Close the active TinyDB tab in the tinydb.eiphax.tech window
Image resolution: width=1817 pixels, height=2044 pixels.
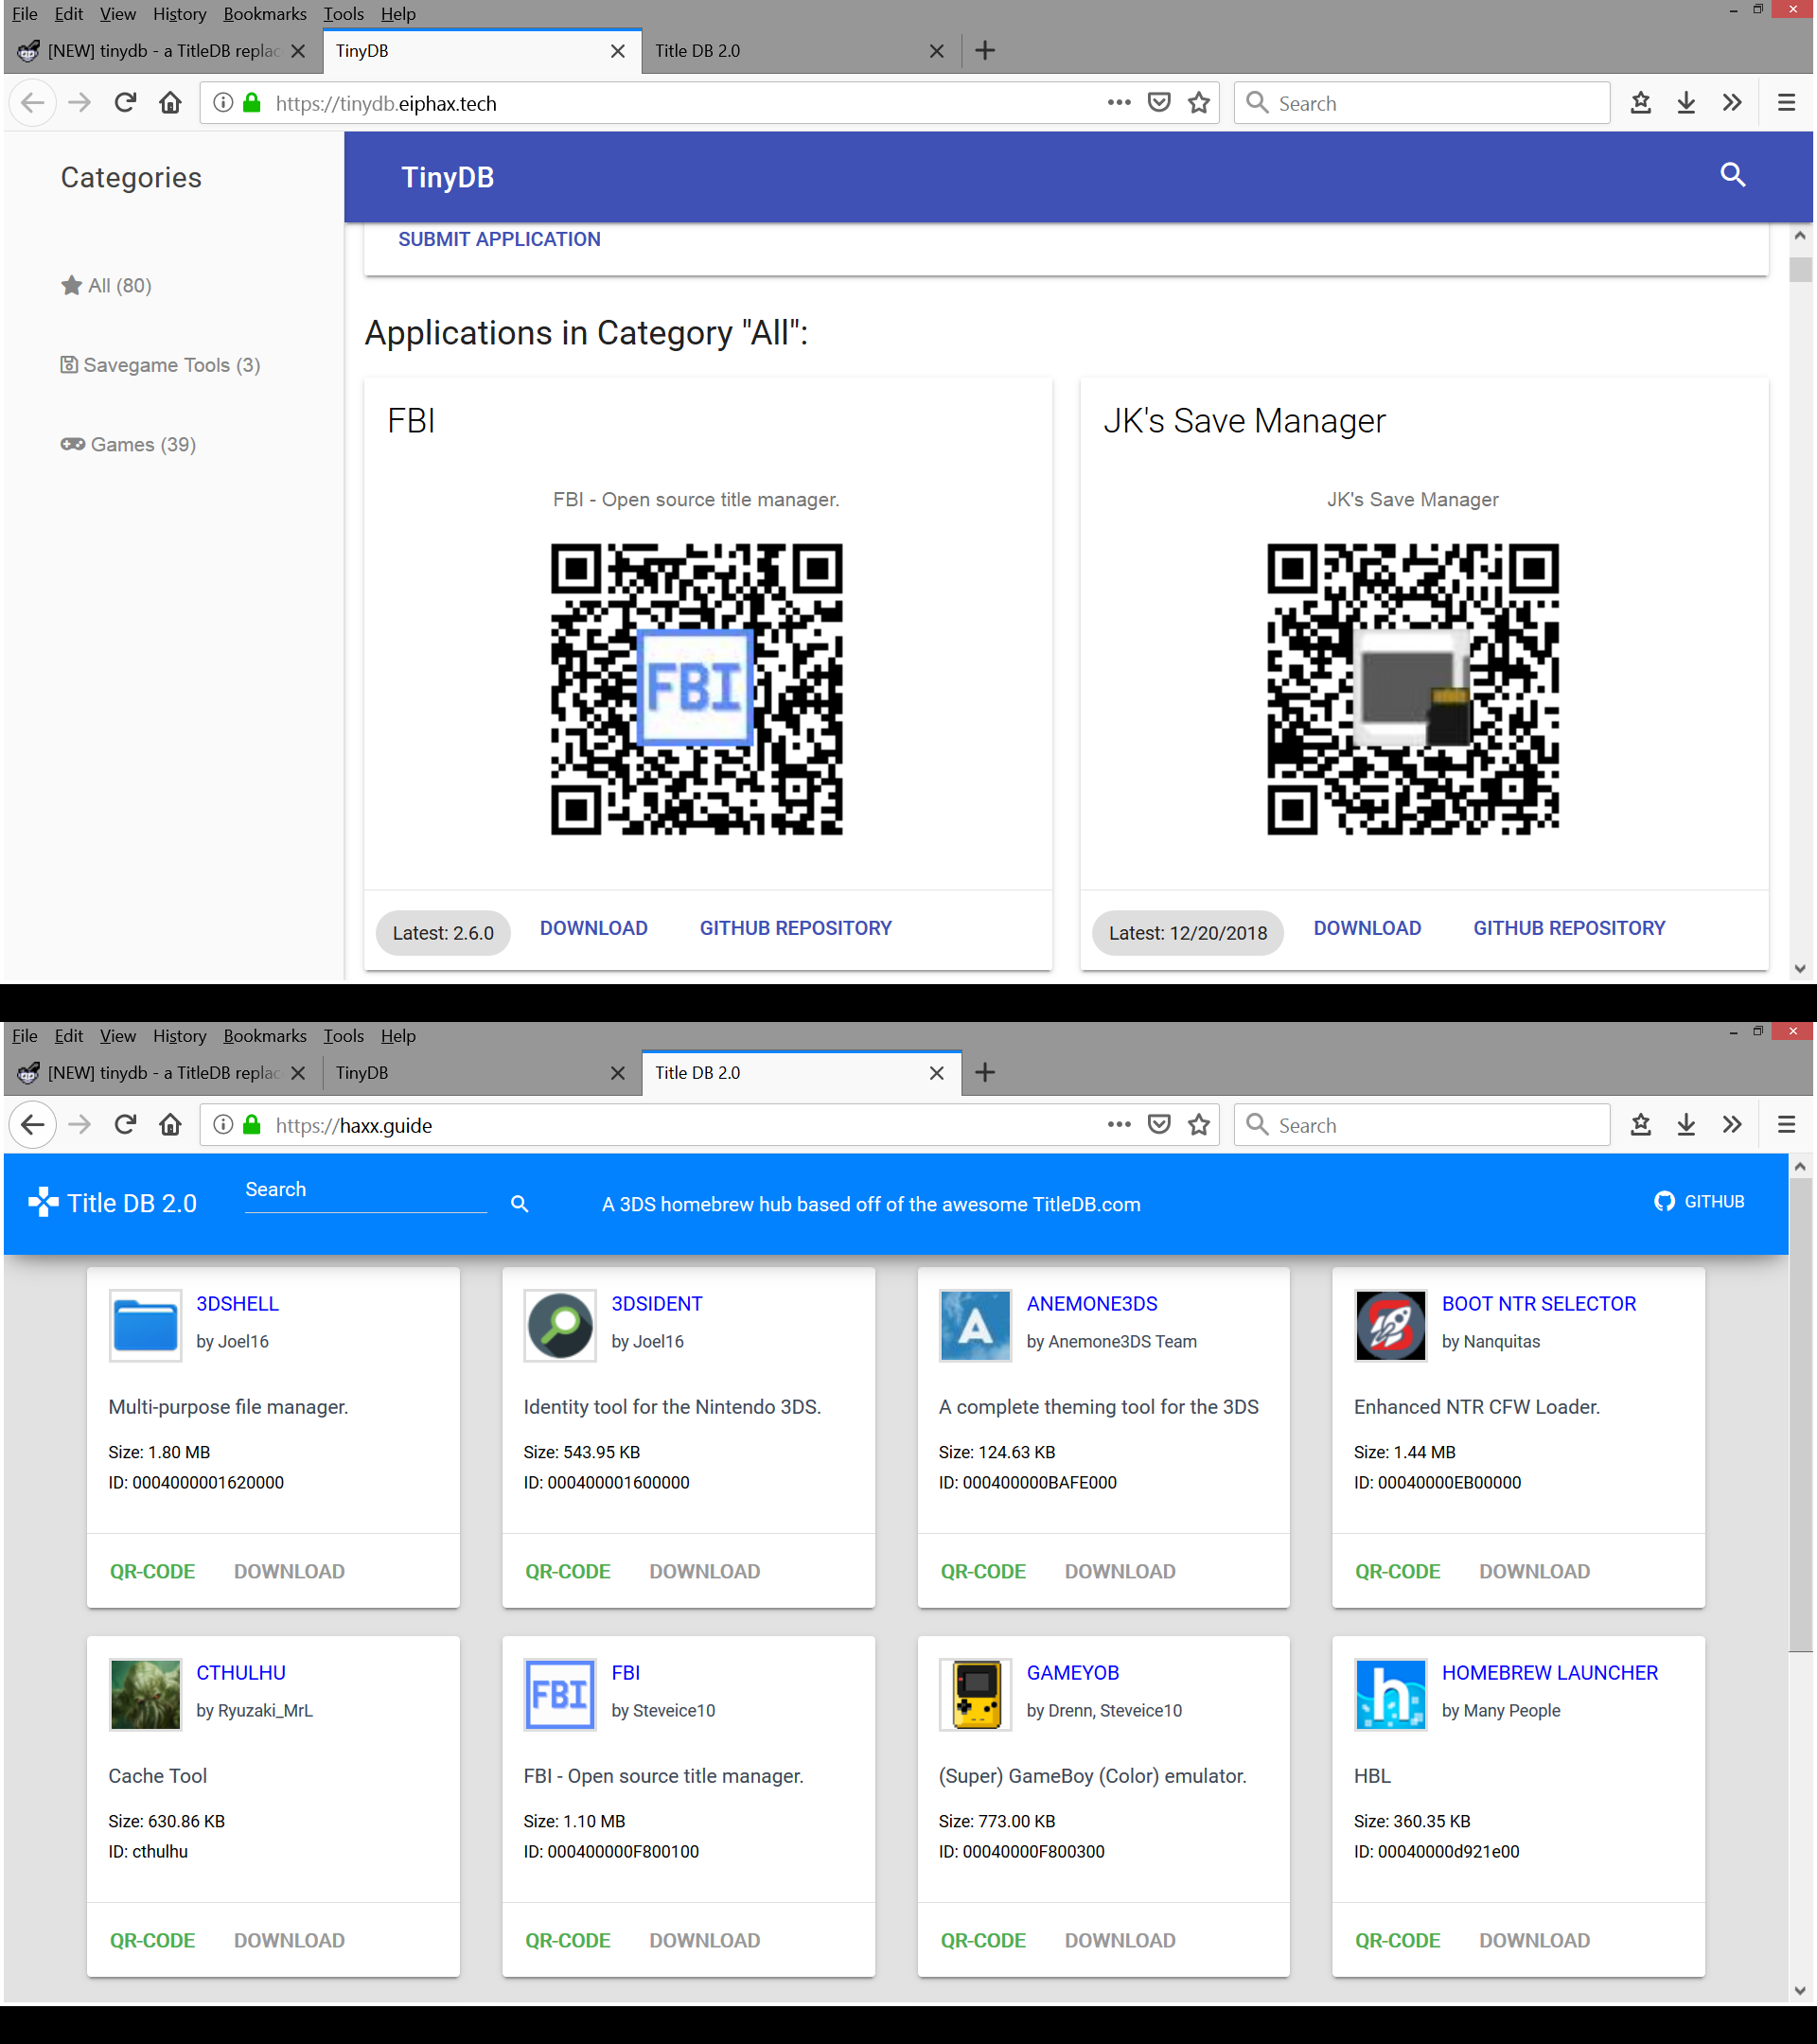(x=618, y=51)
